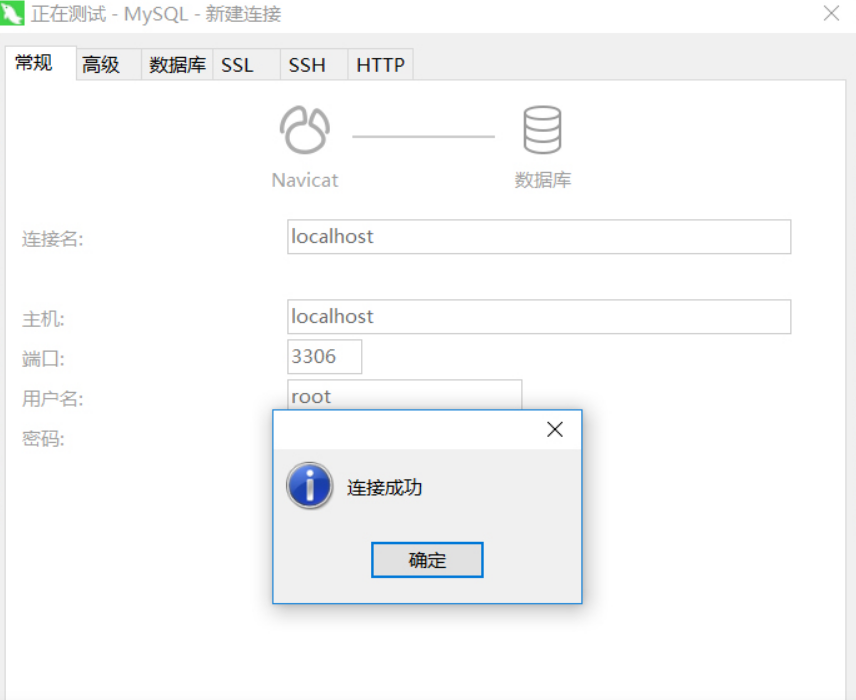Focus the 连接名 input field
The height and width of the screenshot is (700, 856).
539,236
